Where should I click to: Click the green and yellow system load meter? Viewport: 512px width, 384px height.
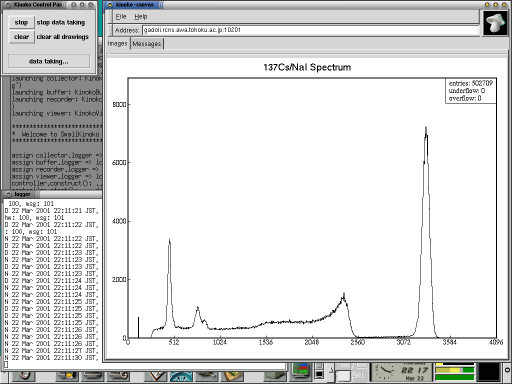click(455, 372)
